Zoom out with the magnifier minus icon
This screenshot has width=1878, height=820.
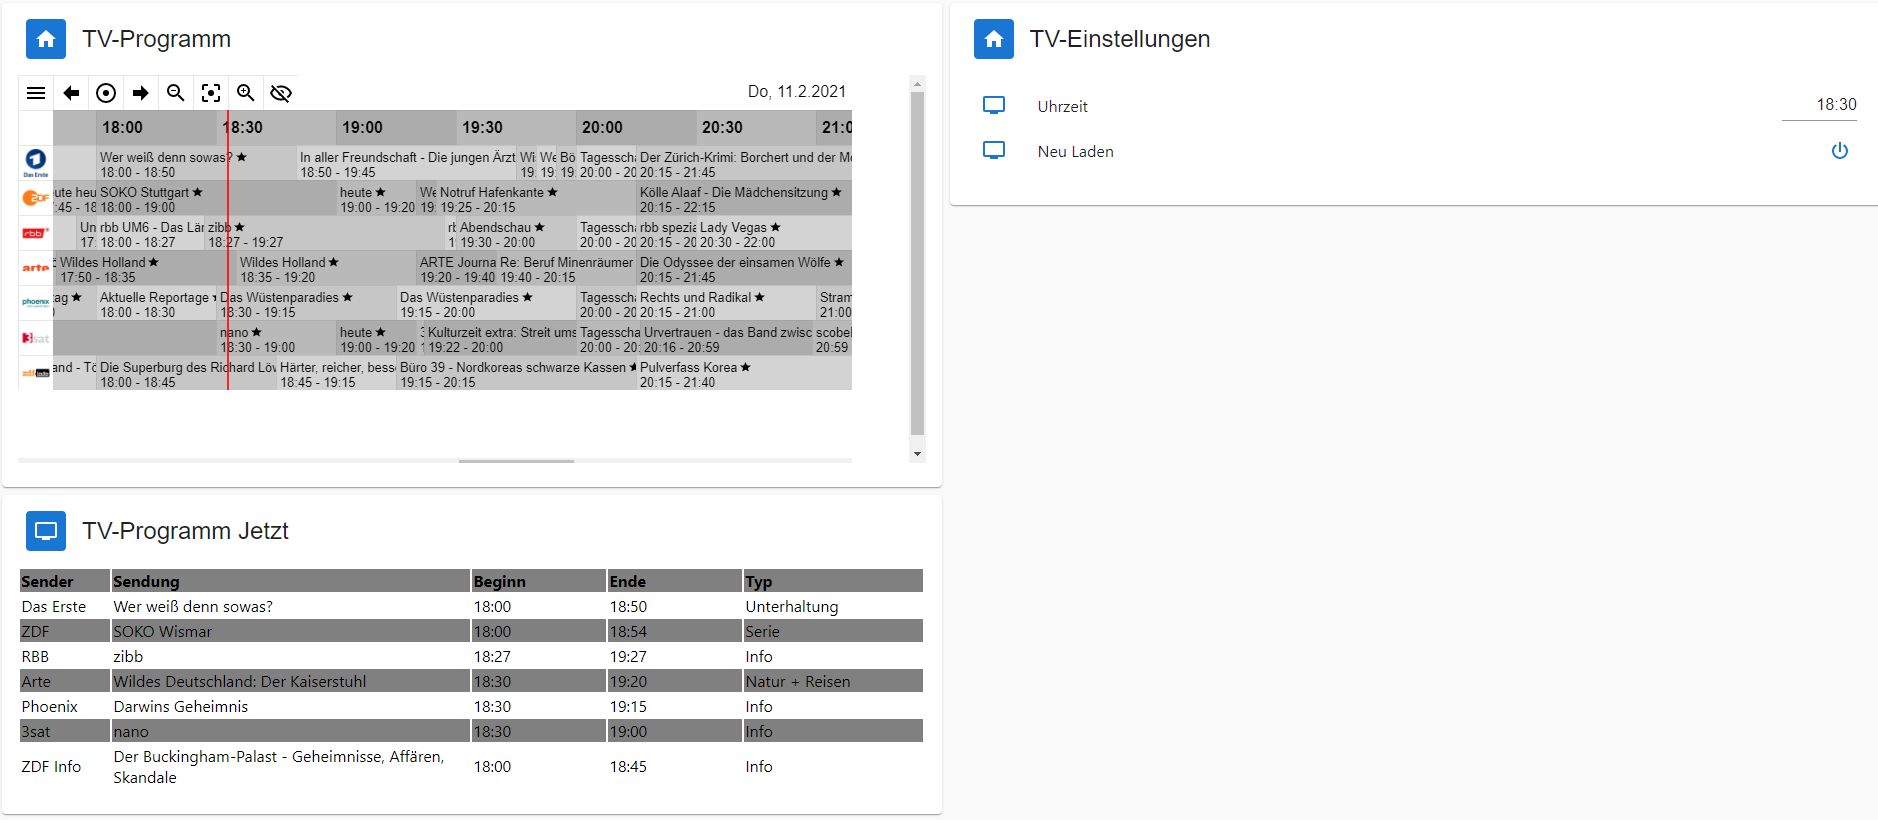click(176, 93)
